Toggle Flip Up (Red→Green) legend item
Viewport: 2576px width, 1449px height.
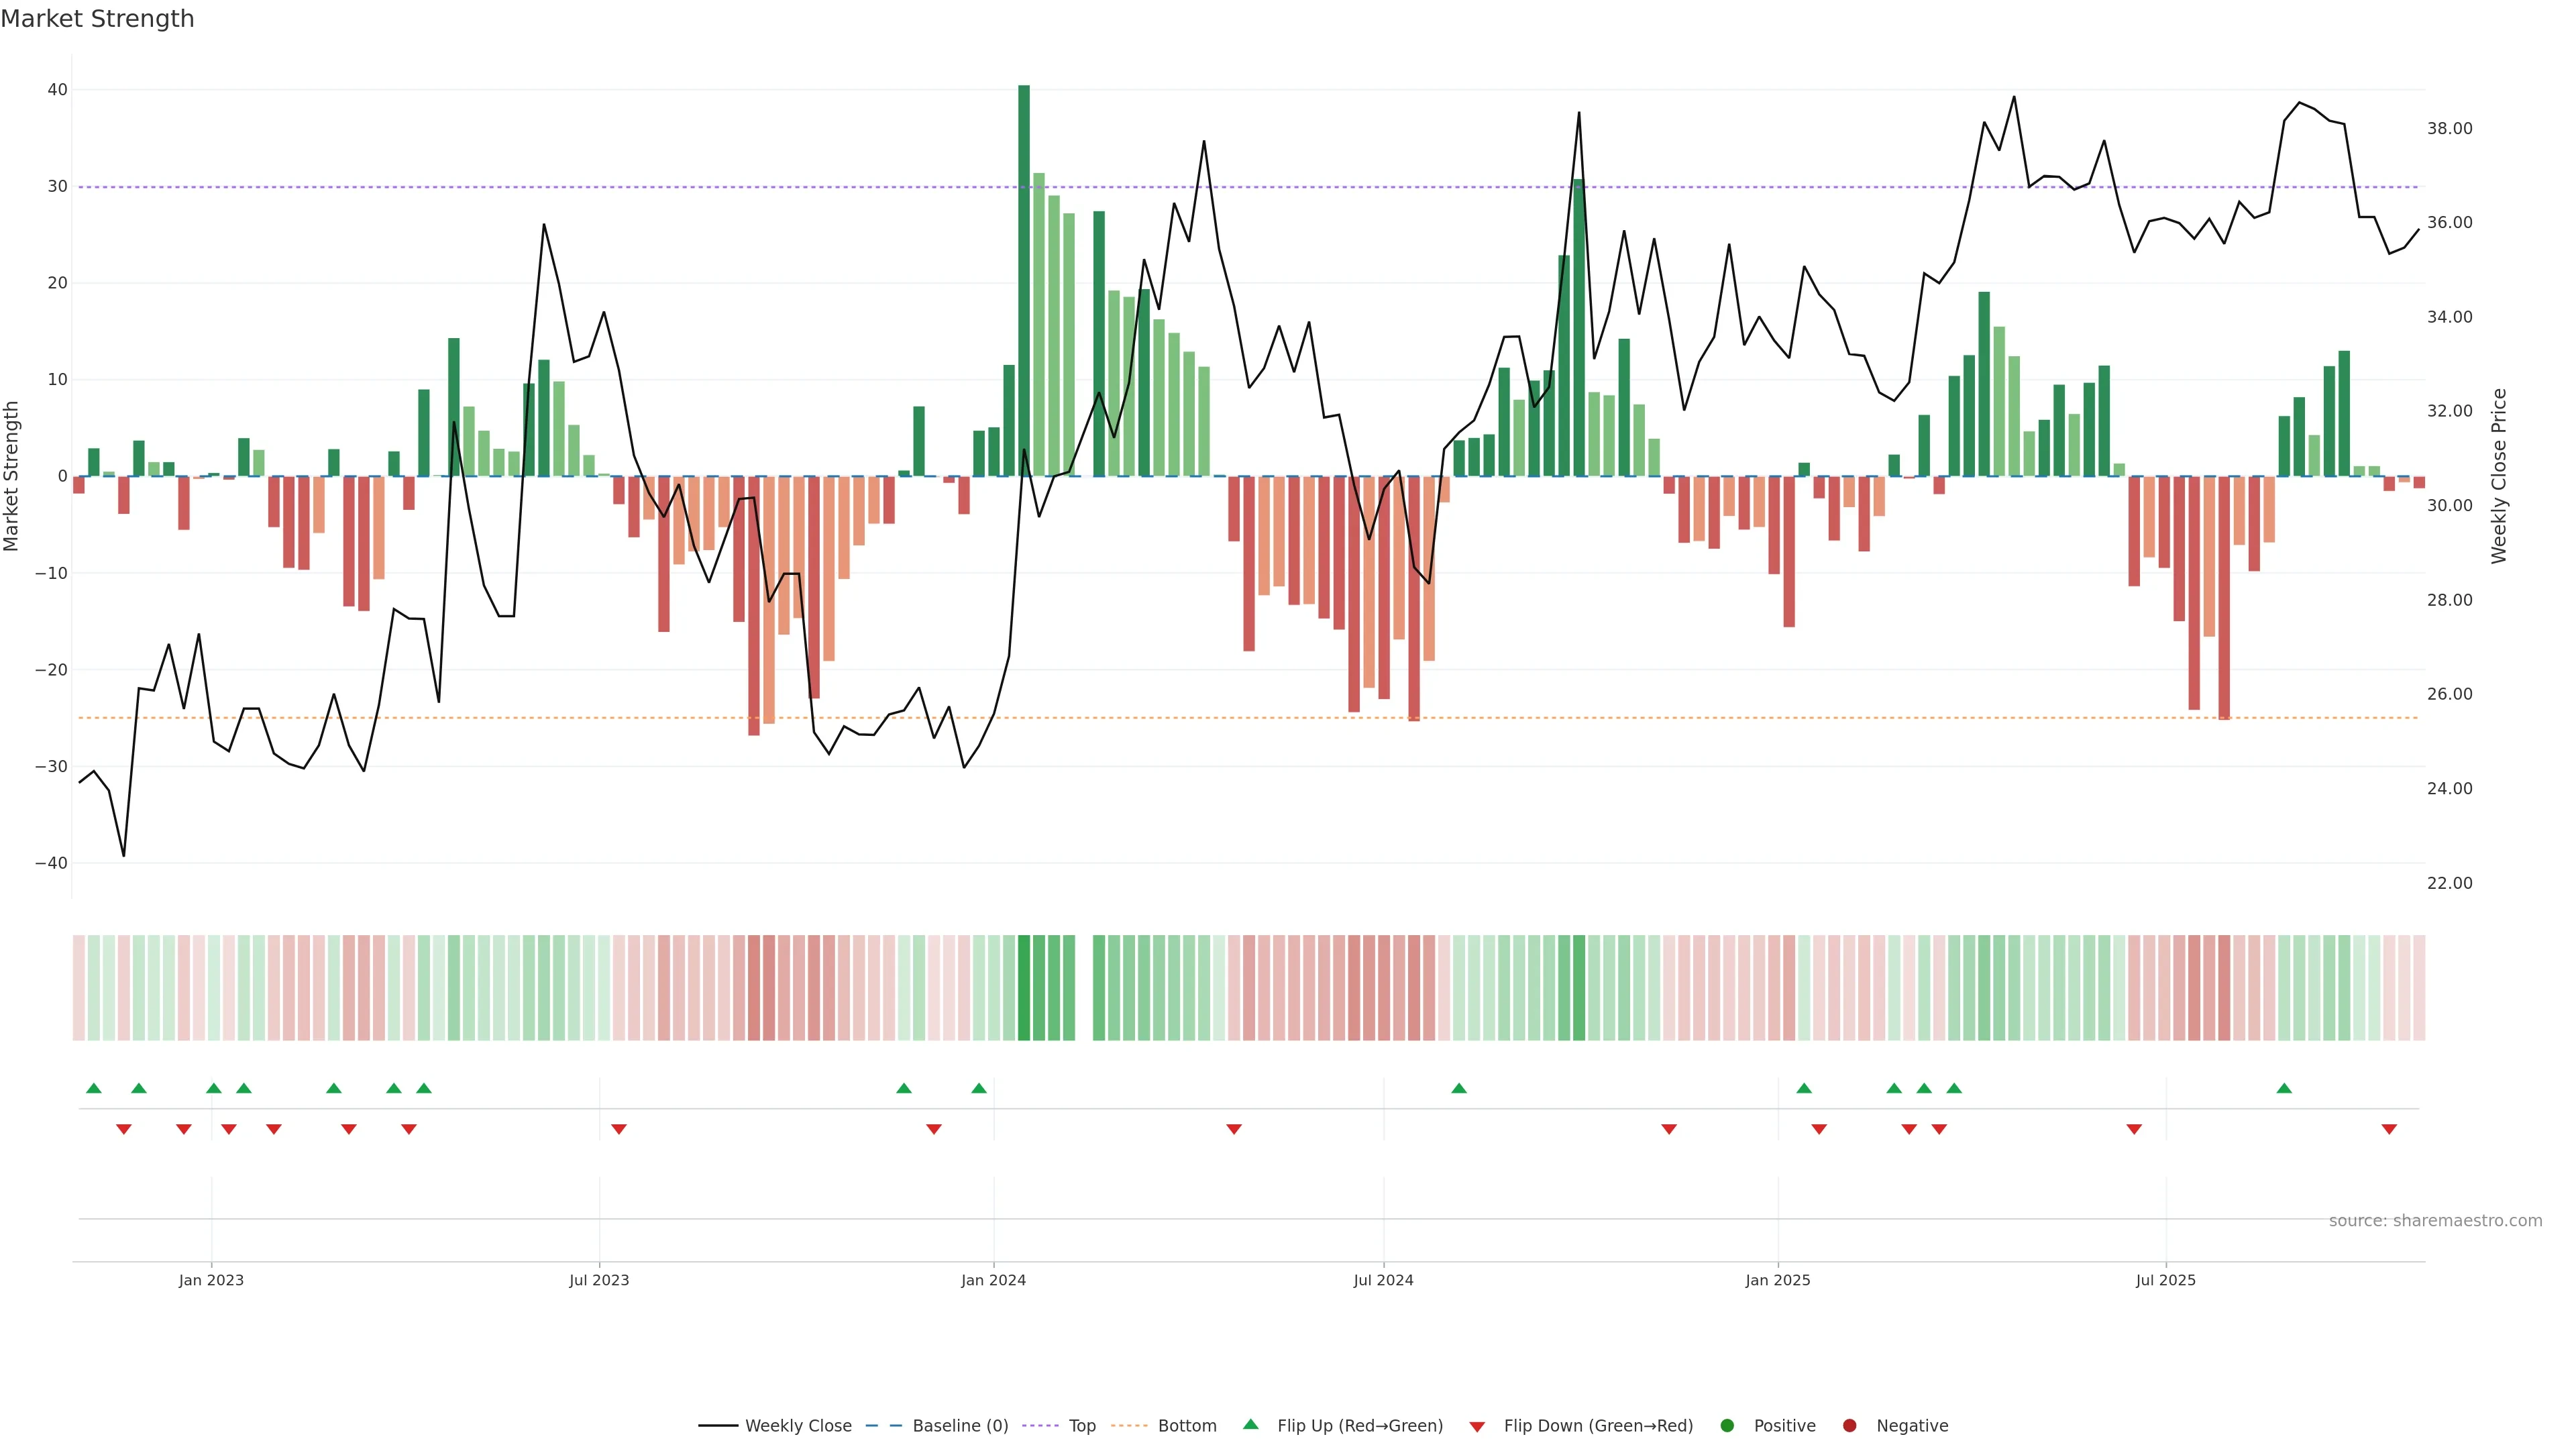pos(1359,1426)
